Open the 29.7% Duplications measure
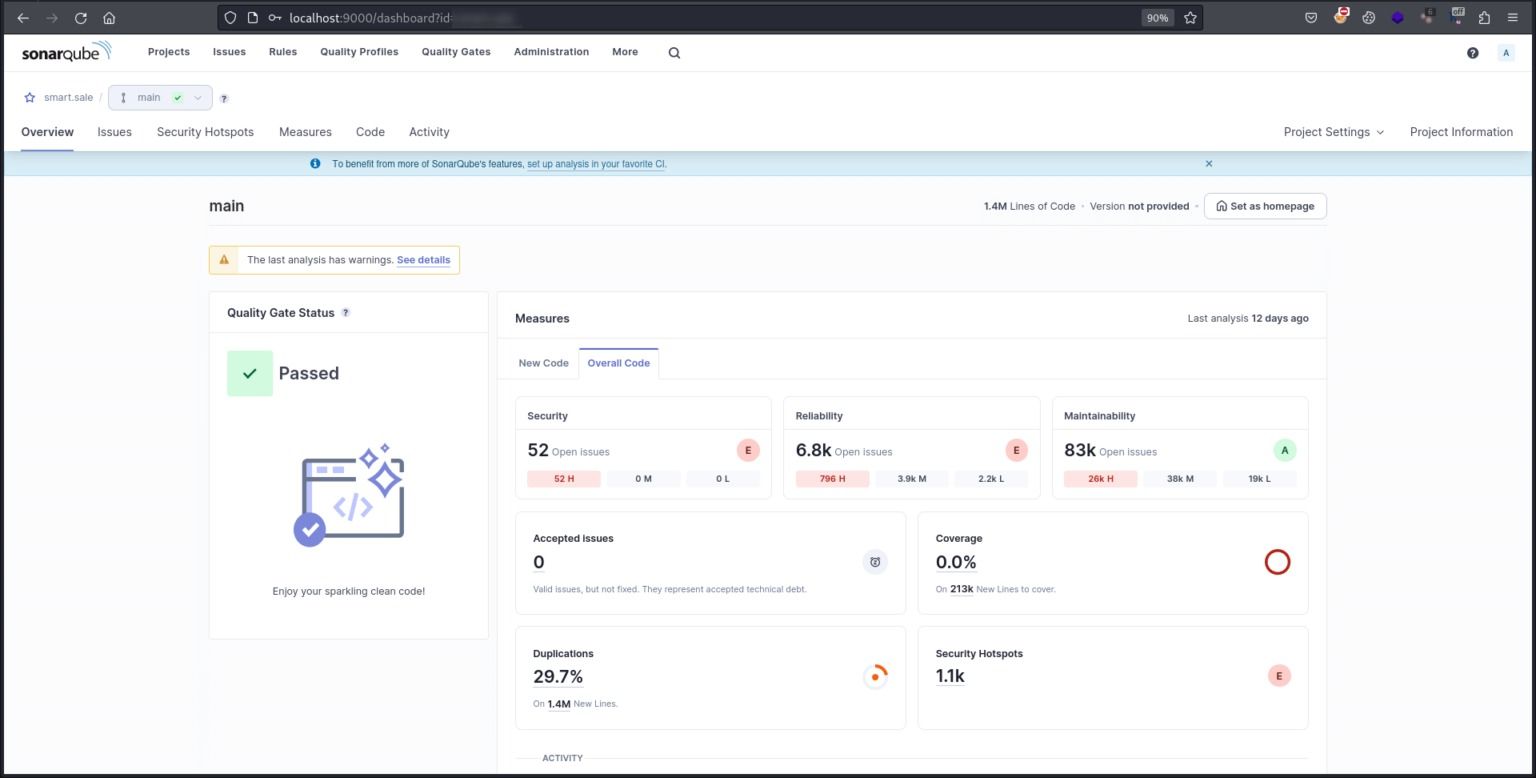 [x=558, y=677]
